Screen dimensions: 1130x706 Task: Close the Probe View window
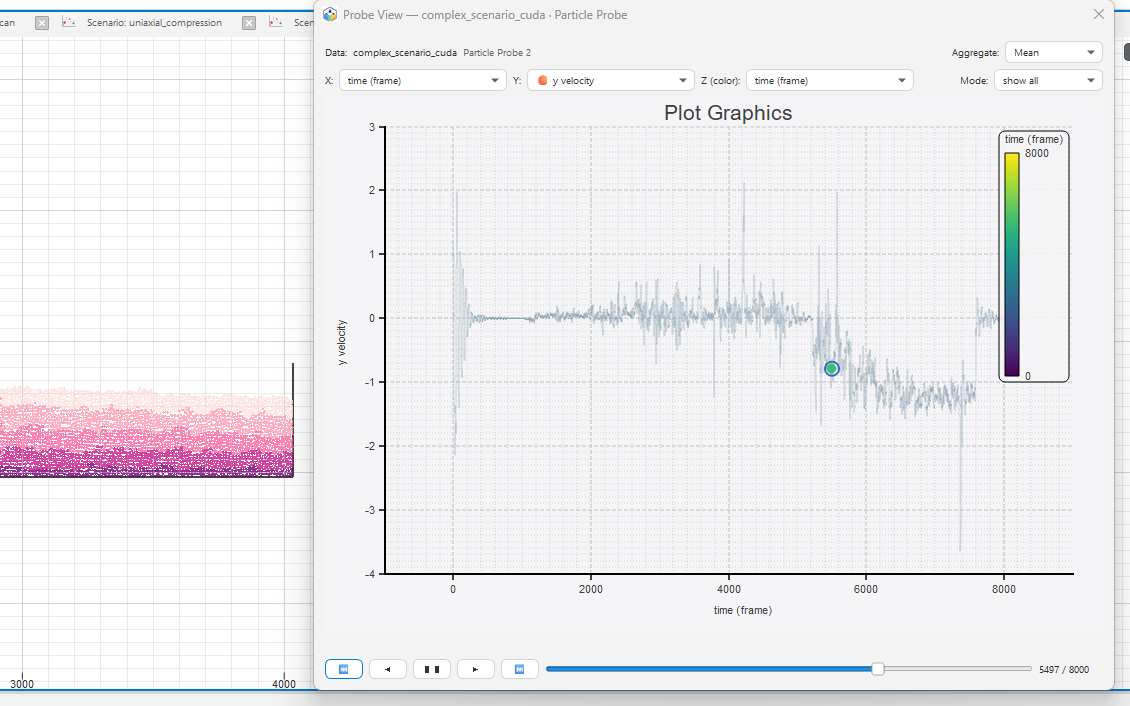(1098, 14)
